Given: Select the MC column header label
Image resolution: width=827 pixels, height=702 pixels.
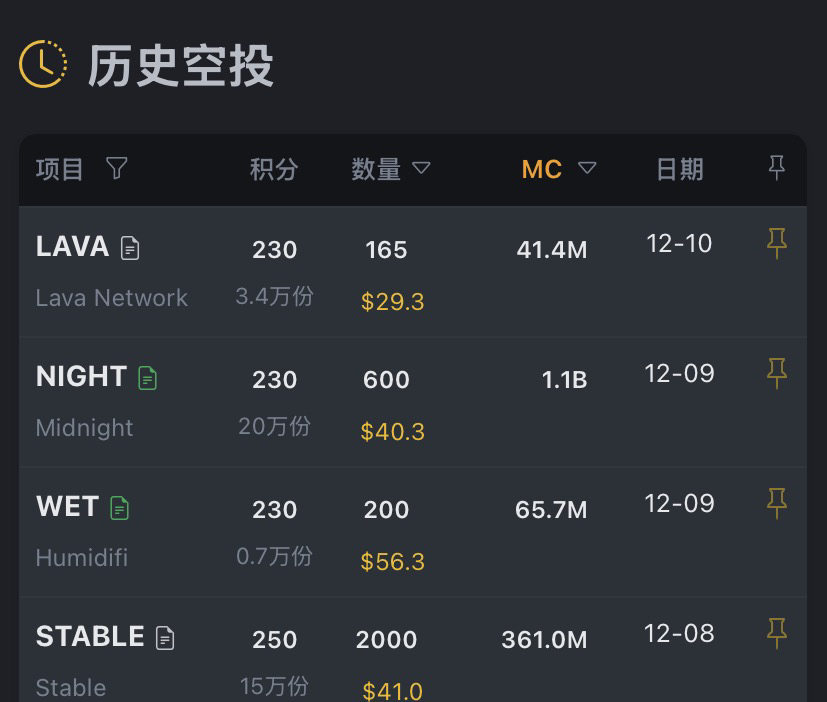Looking at the screenshot, I should tap(541, 169).
